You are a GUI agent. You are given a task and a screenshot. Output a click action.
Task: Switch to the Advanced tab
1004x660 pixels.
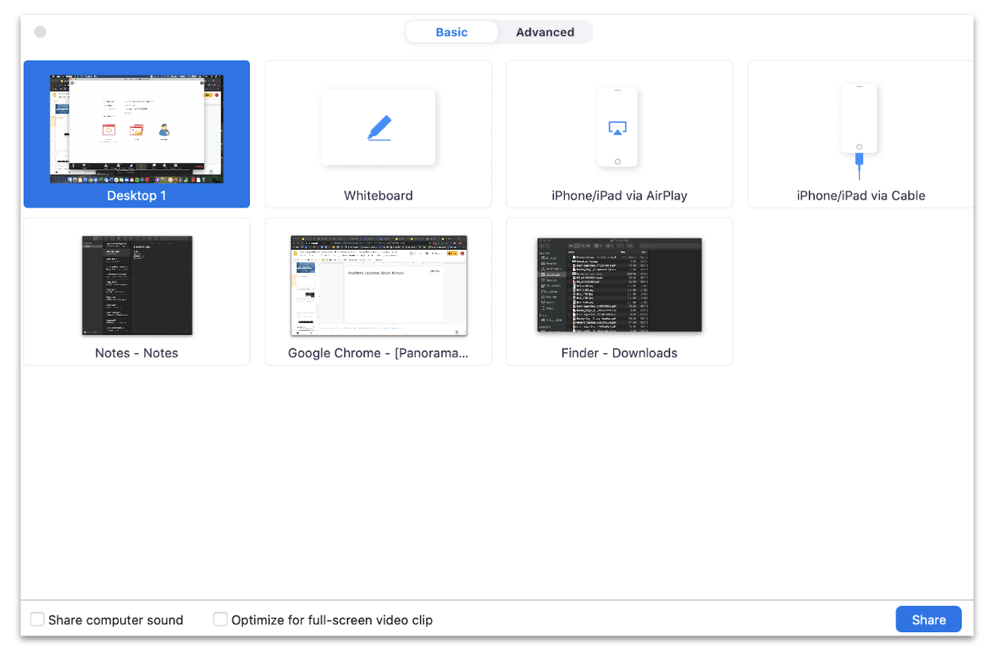(x=544, y=31)
